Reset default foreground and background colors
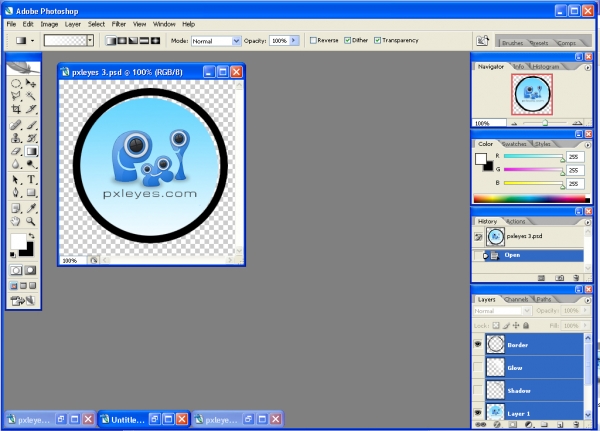Screen dimensions: 600x431 point(13,255)
